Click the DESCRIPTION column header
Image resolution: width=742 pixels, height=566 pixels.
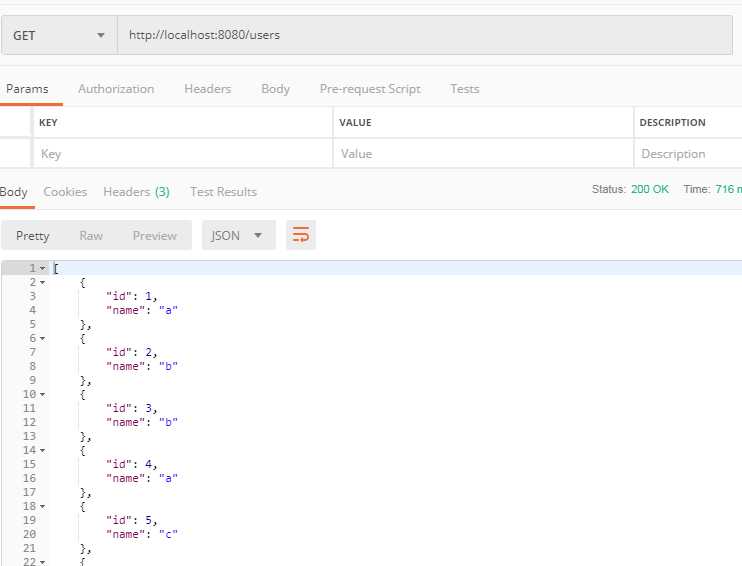(672, 123)
